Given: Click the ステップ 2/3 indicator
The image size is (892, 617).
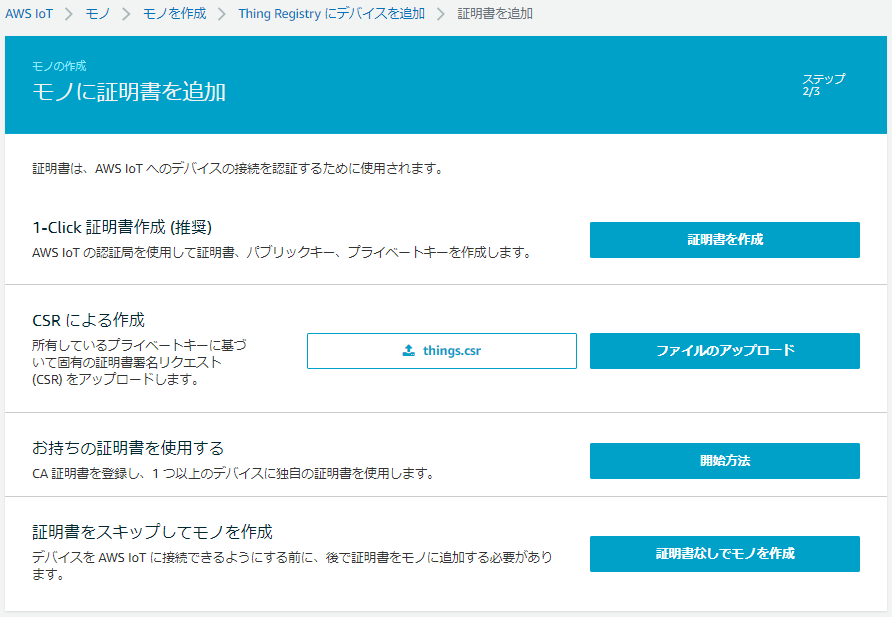Looking at the screenshot, I should (823, 85).
